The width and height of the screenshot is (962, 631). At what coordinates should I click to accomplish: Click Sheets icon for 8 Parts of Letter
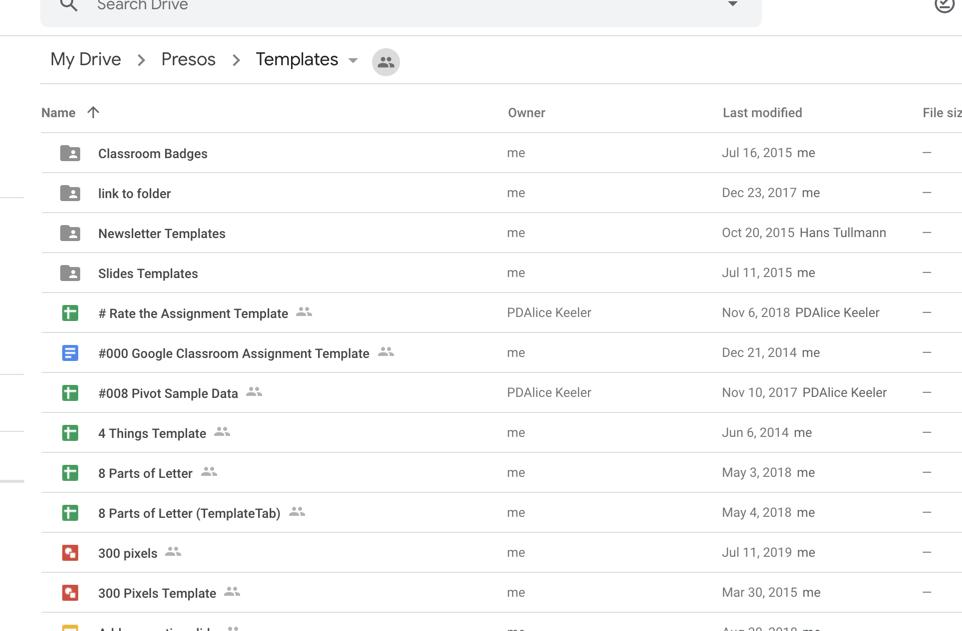[x=70, y=473]
